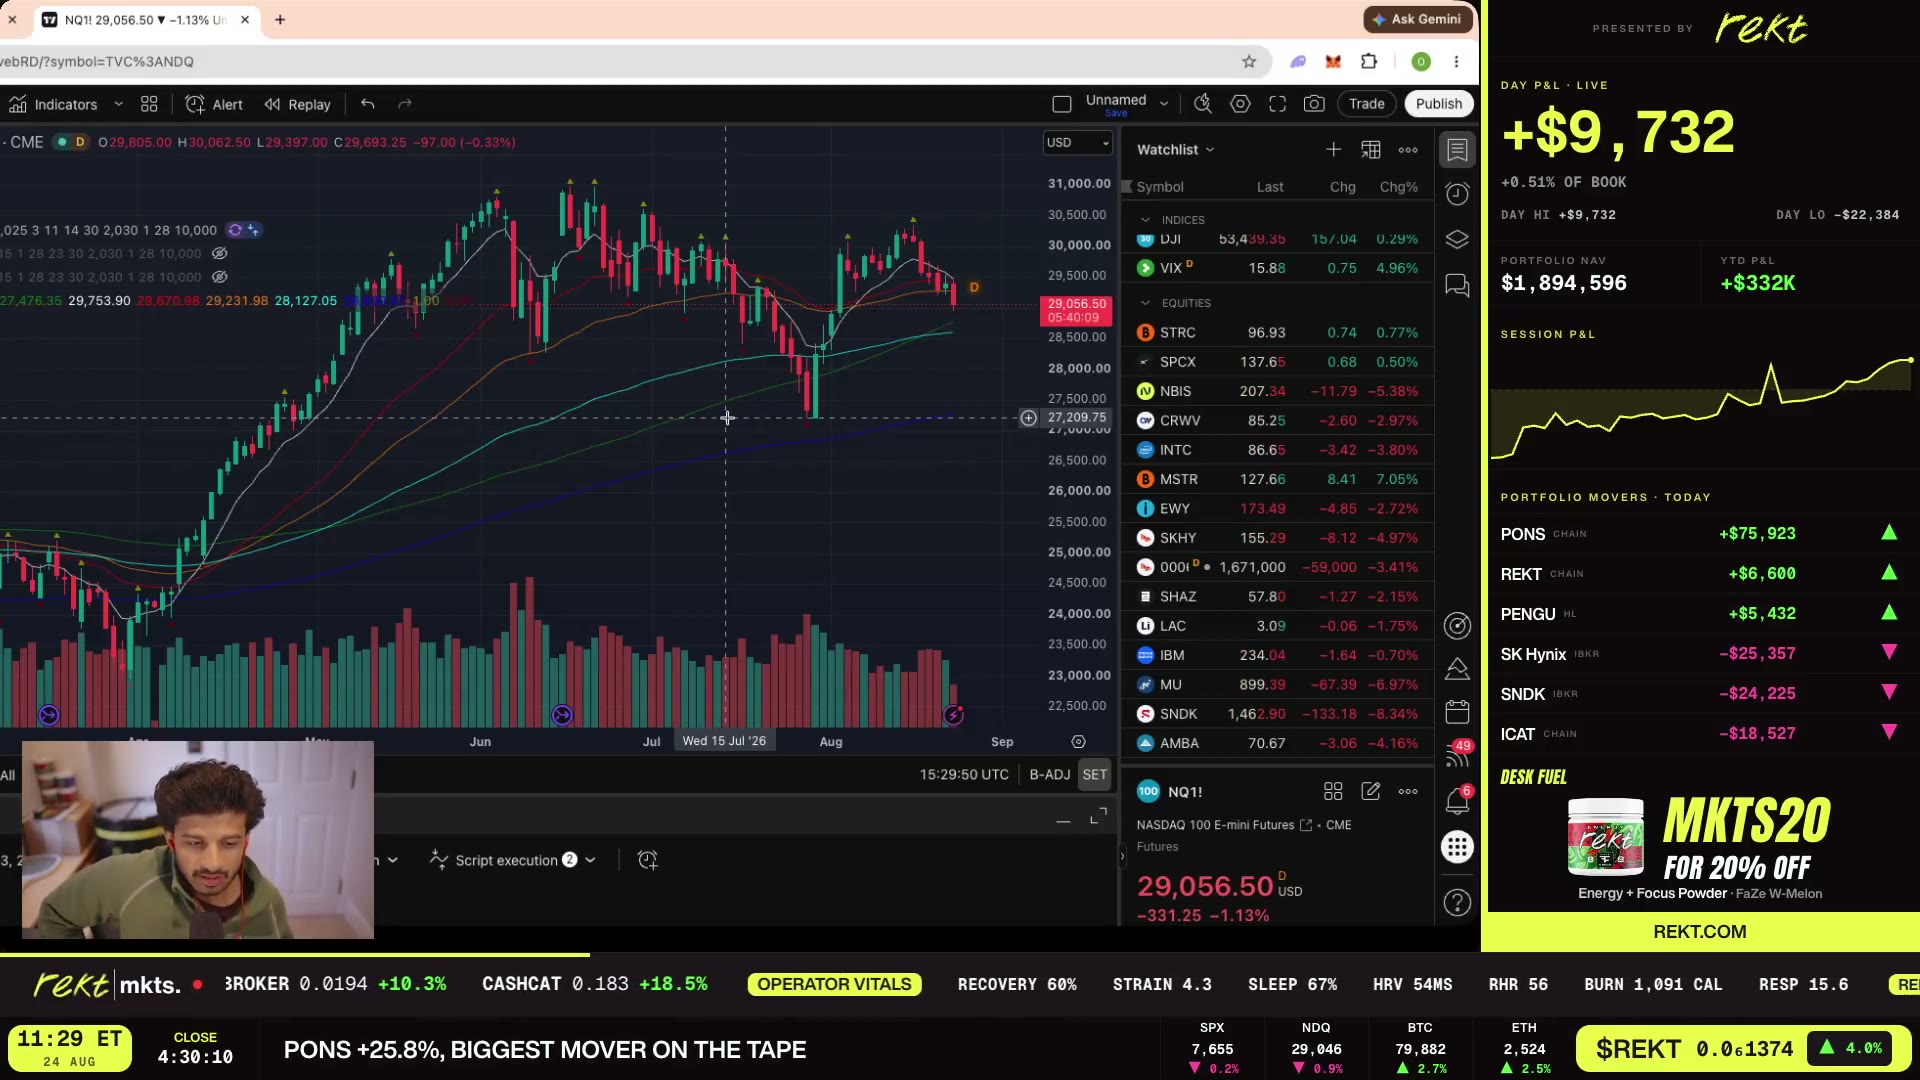Collapse the INDICES section
Image resolution: width=1920 pixels, height=1080 pixels.
tap(1145, 220)
